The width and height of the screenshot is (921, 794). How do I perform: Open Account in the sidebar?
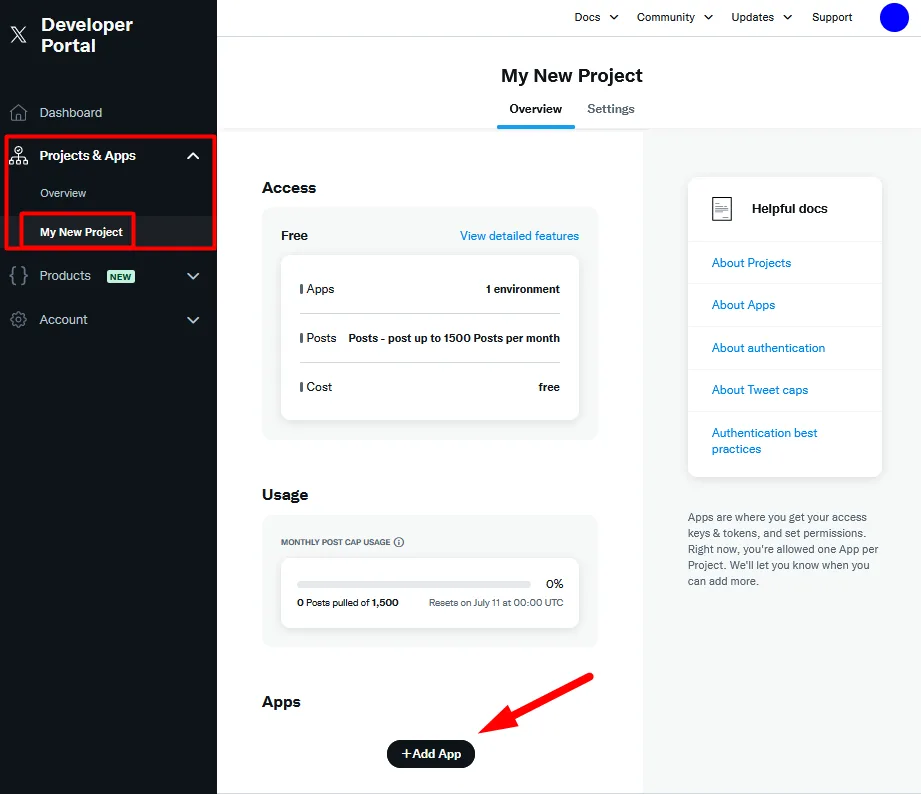(63, 319)
